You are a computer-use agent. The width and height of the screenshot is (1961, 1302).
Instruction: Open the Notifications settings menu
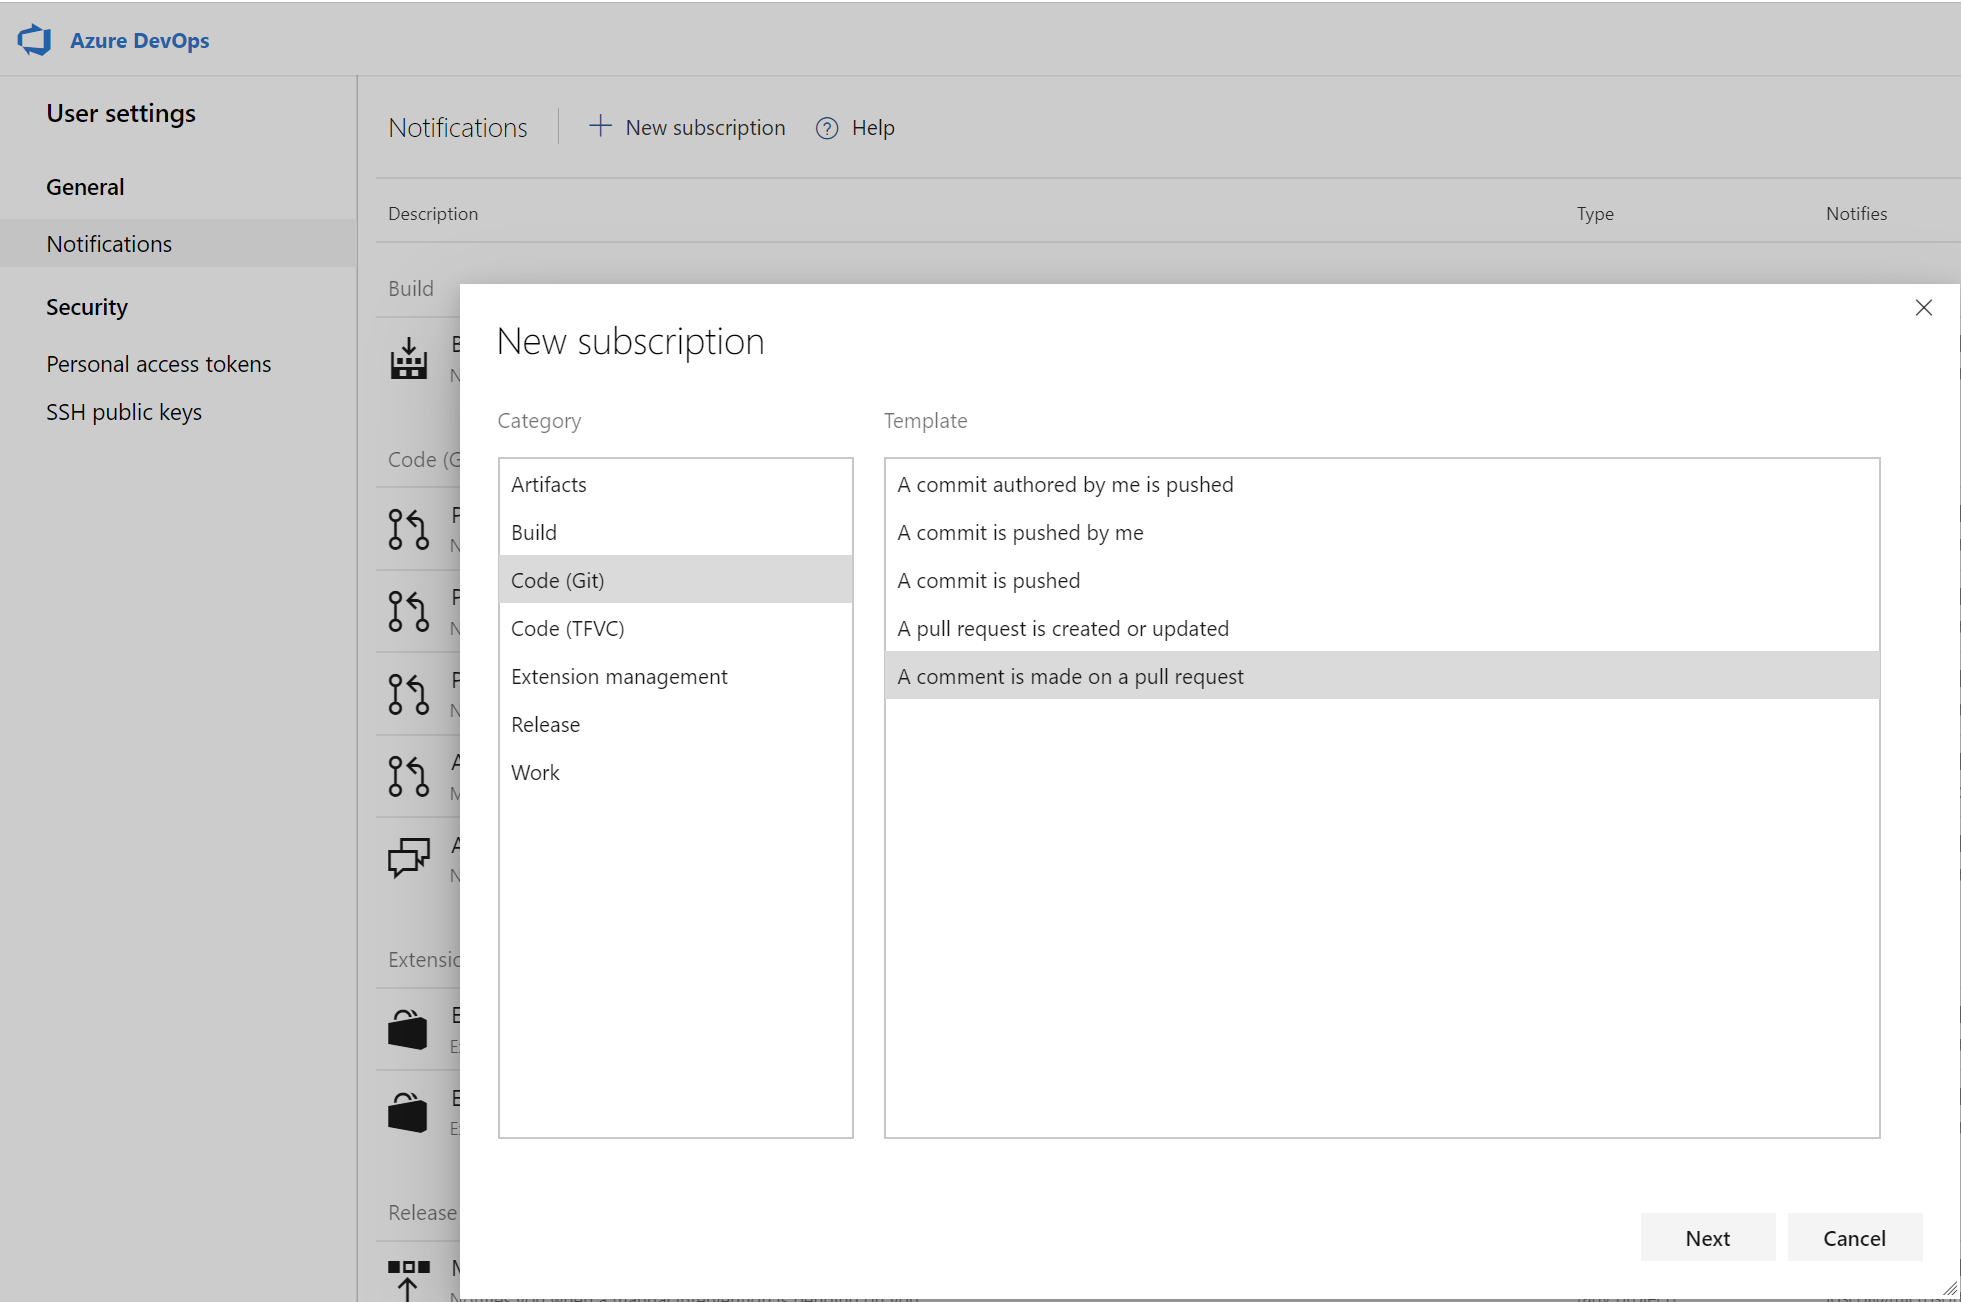pyautogui.click(x=109, y=243)
